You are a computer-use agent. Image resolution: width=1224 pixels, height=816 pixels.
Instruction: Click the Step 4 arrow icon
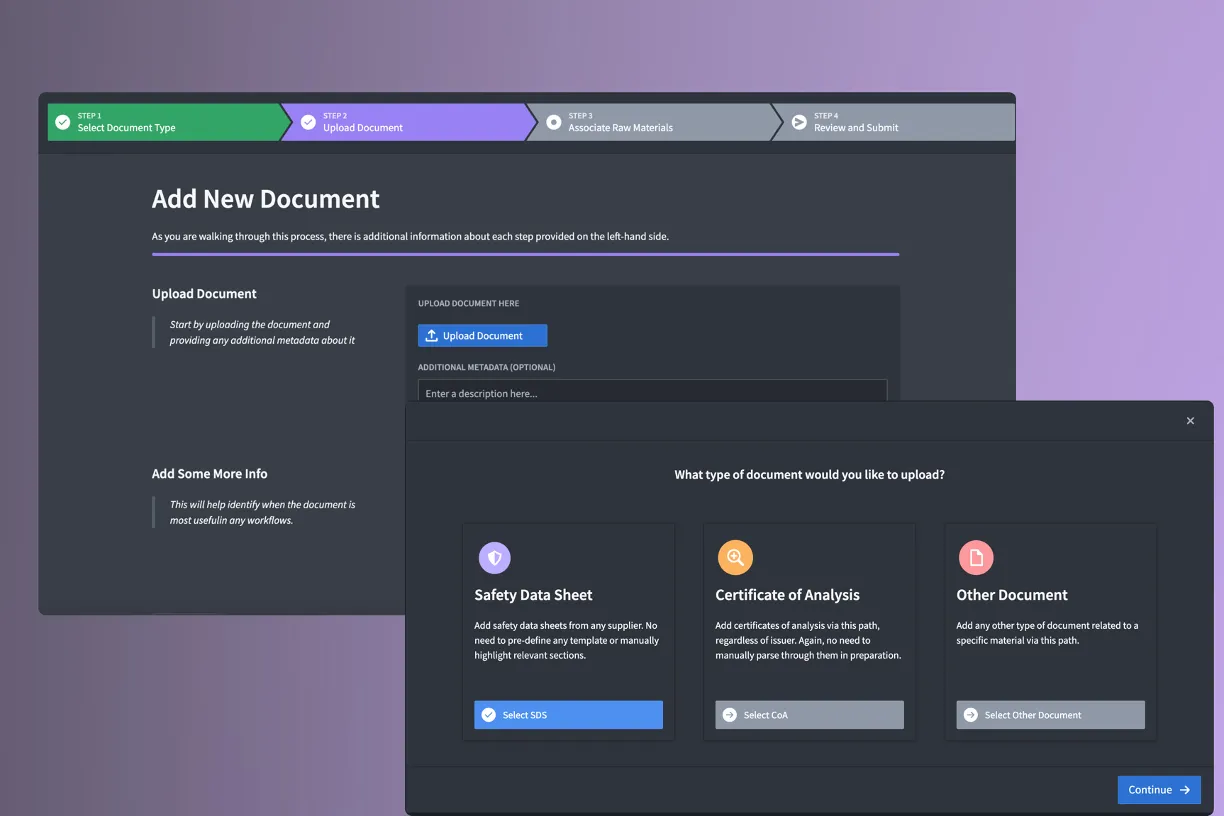coord(799,122)
